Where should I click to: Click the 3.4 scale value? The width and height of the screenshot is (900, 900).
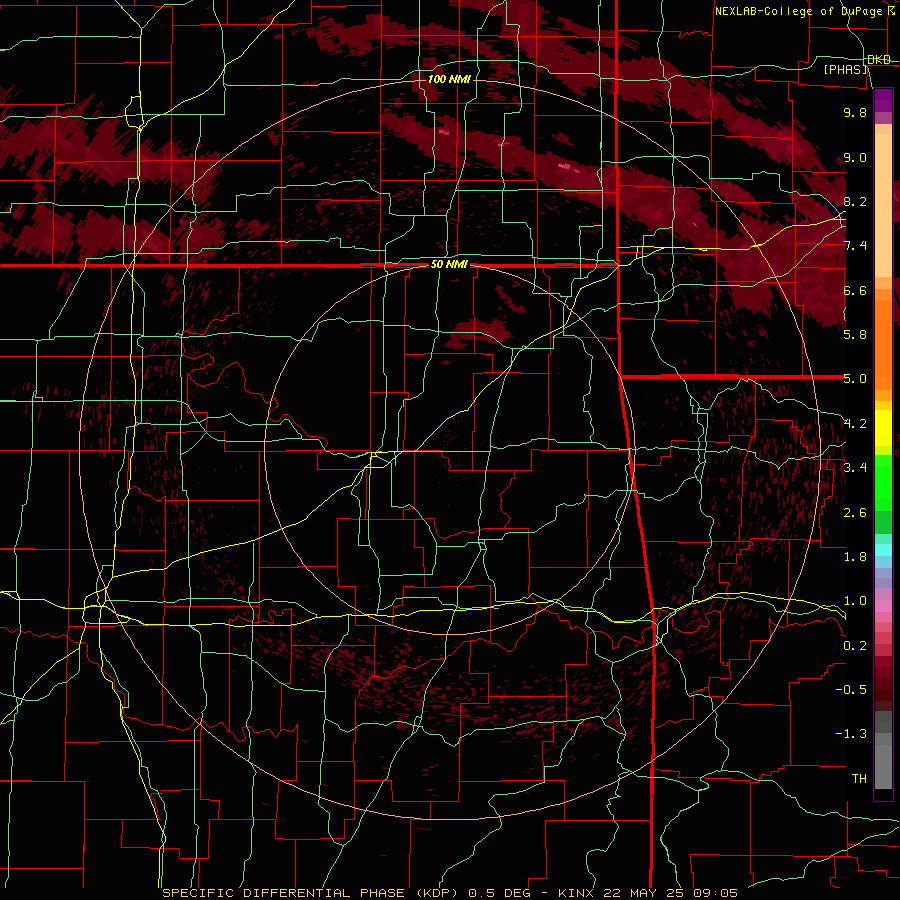point(855,468)
